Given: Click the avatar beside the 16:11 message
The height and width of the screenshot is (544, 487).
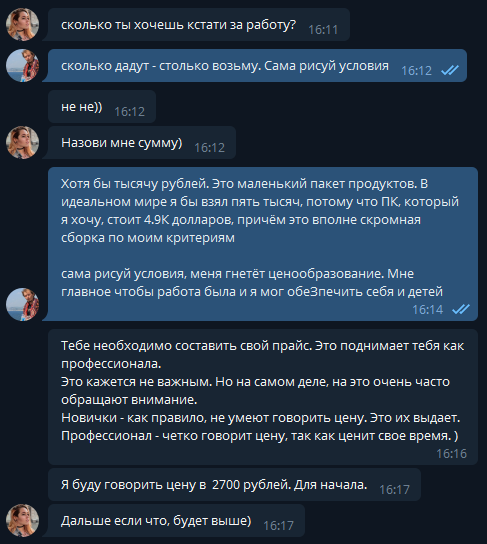Looking at the screenshot, I should coord(23,25).
